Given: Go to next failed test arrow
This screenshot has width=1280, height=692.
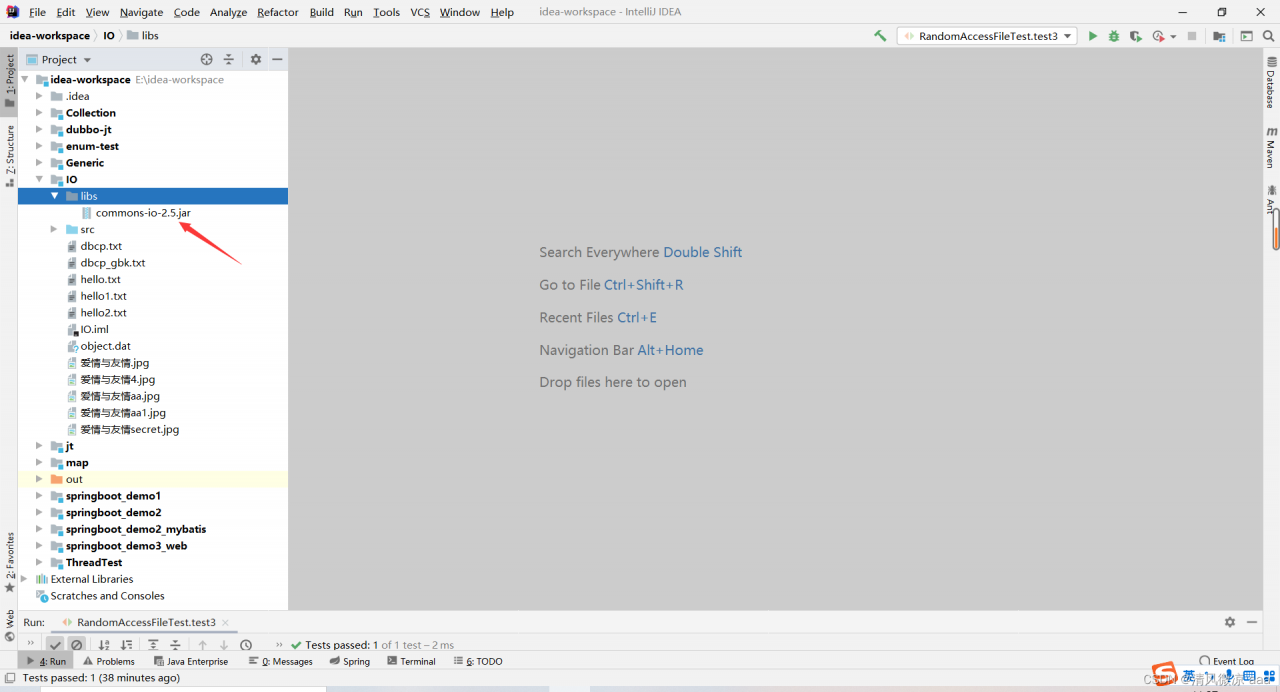Looking at the screenshot, I should [x=224, y=645].
